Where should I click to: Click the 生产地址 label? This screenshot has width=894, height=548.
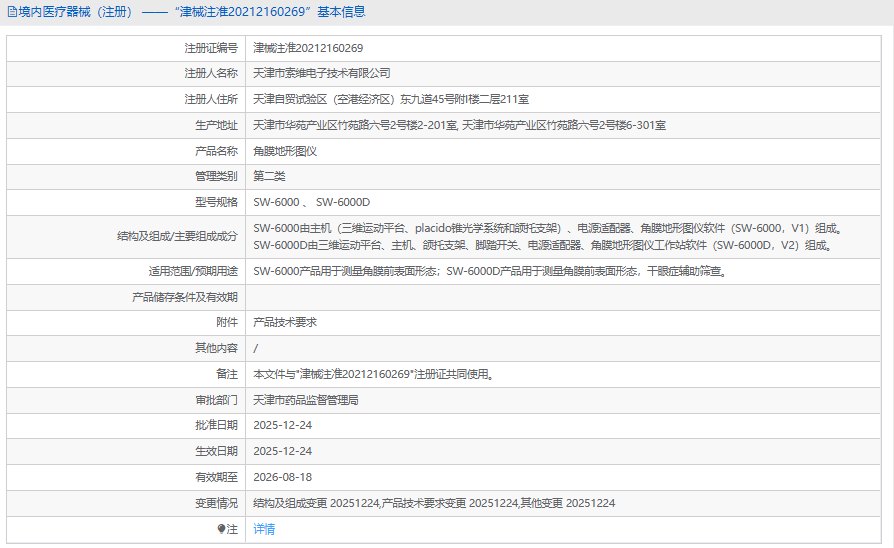(x=216, y=125)
